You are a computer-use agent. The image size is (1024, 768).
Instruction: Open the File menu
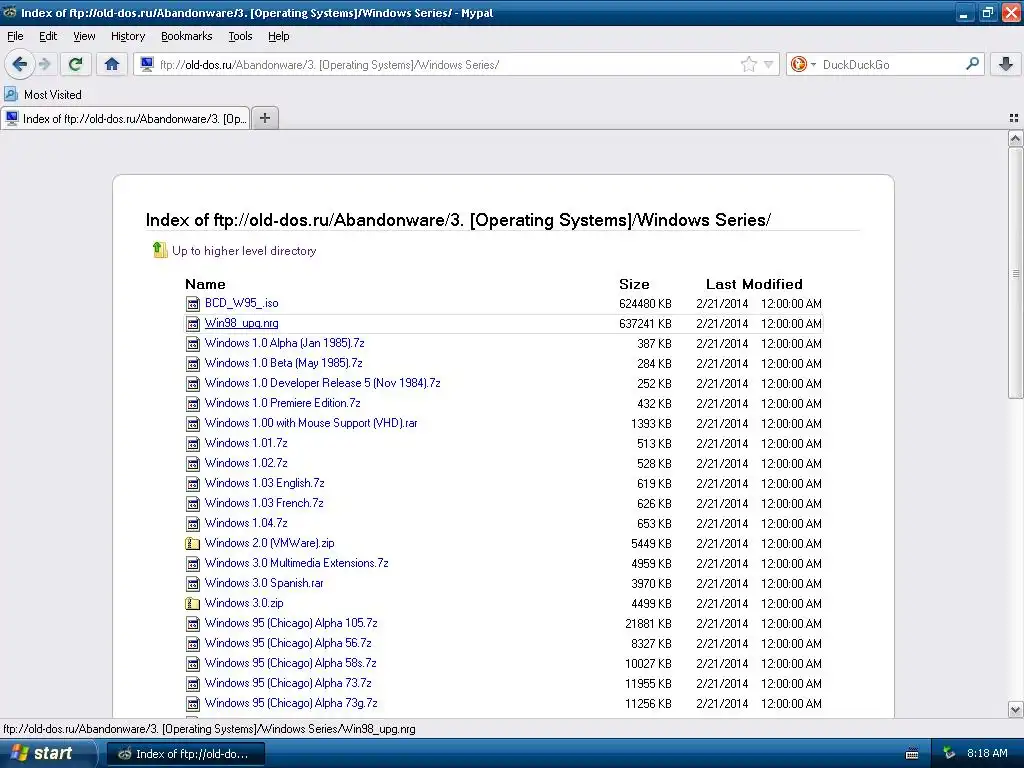pos(15,36)
